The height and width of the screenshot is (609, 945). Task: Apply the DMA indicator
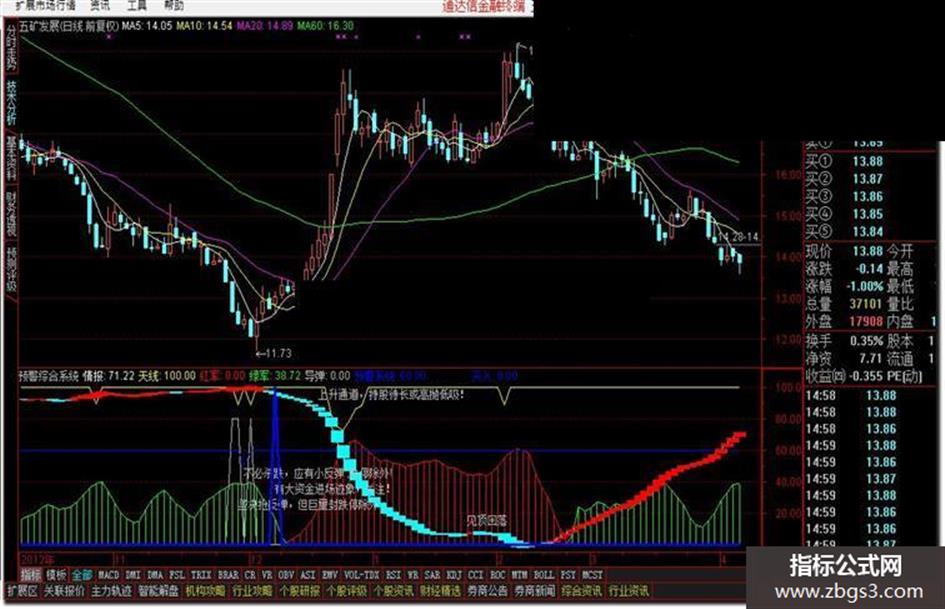point(155,575)
